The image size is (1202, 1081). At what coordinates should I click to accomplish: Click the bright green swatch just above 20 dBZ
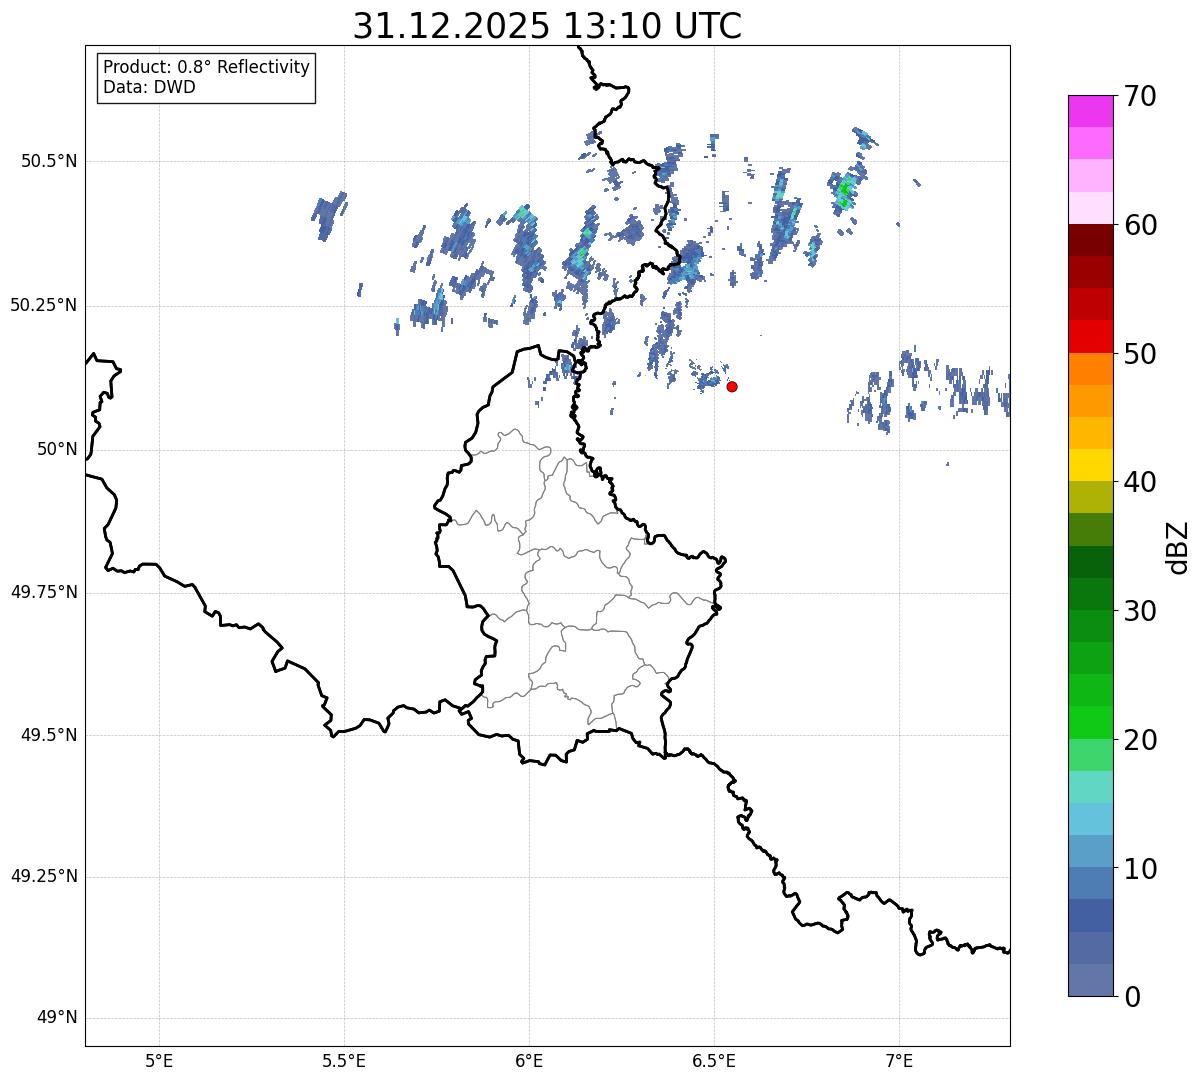tap(1090, 722)
